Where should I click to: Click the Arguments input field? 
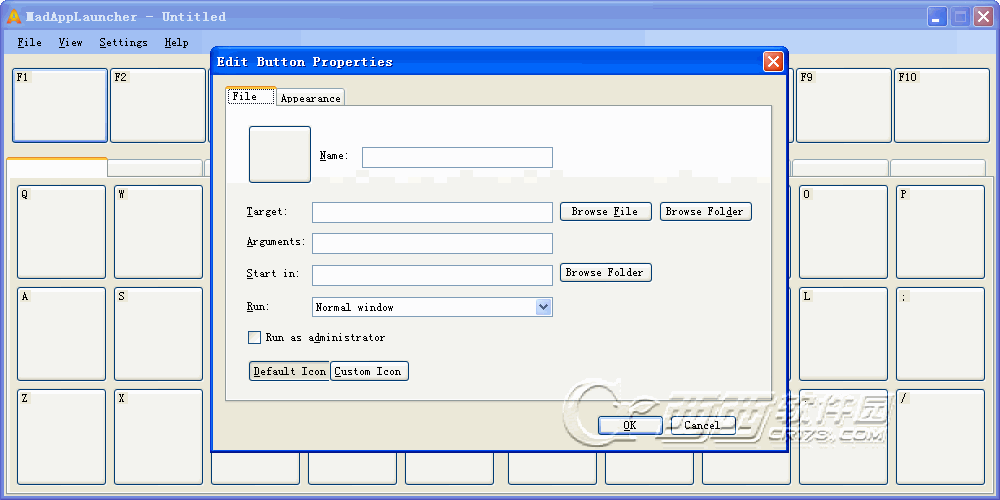(x=432, y=243)
